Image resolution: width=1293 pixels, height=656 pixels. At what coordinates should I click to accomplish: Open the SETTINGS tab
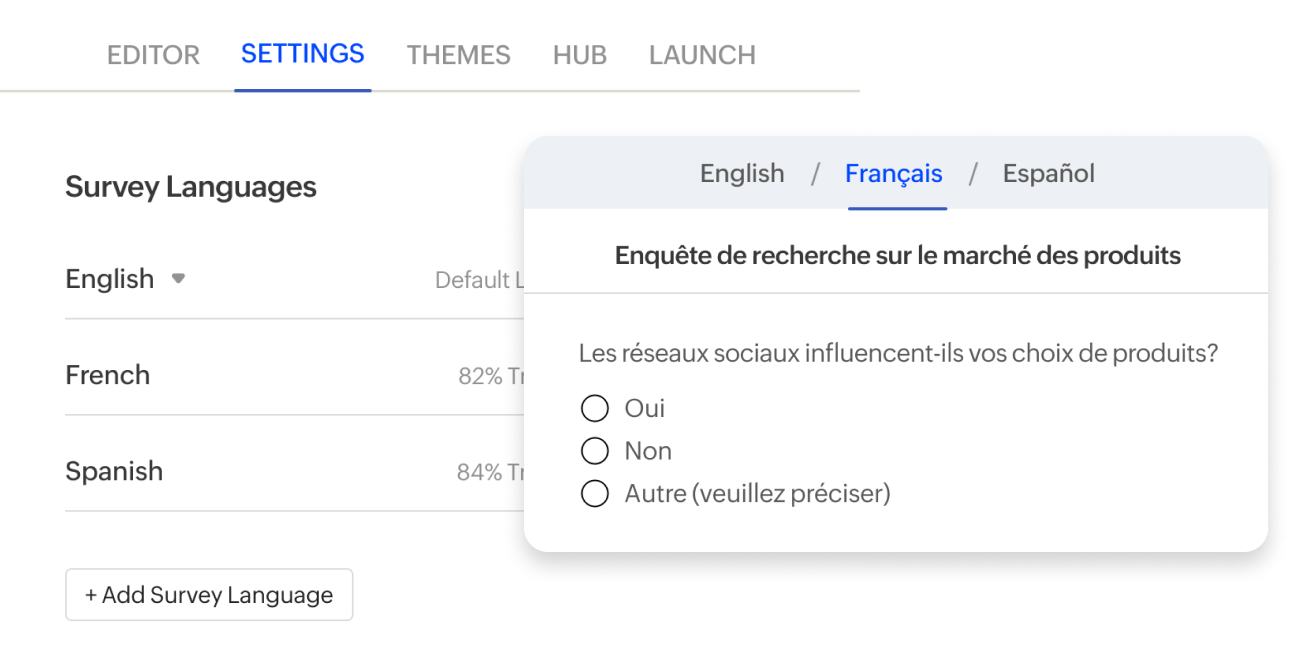point(302,55)
